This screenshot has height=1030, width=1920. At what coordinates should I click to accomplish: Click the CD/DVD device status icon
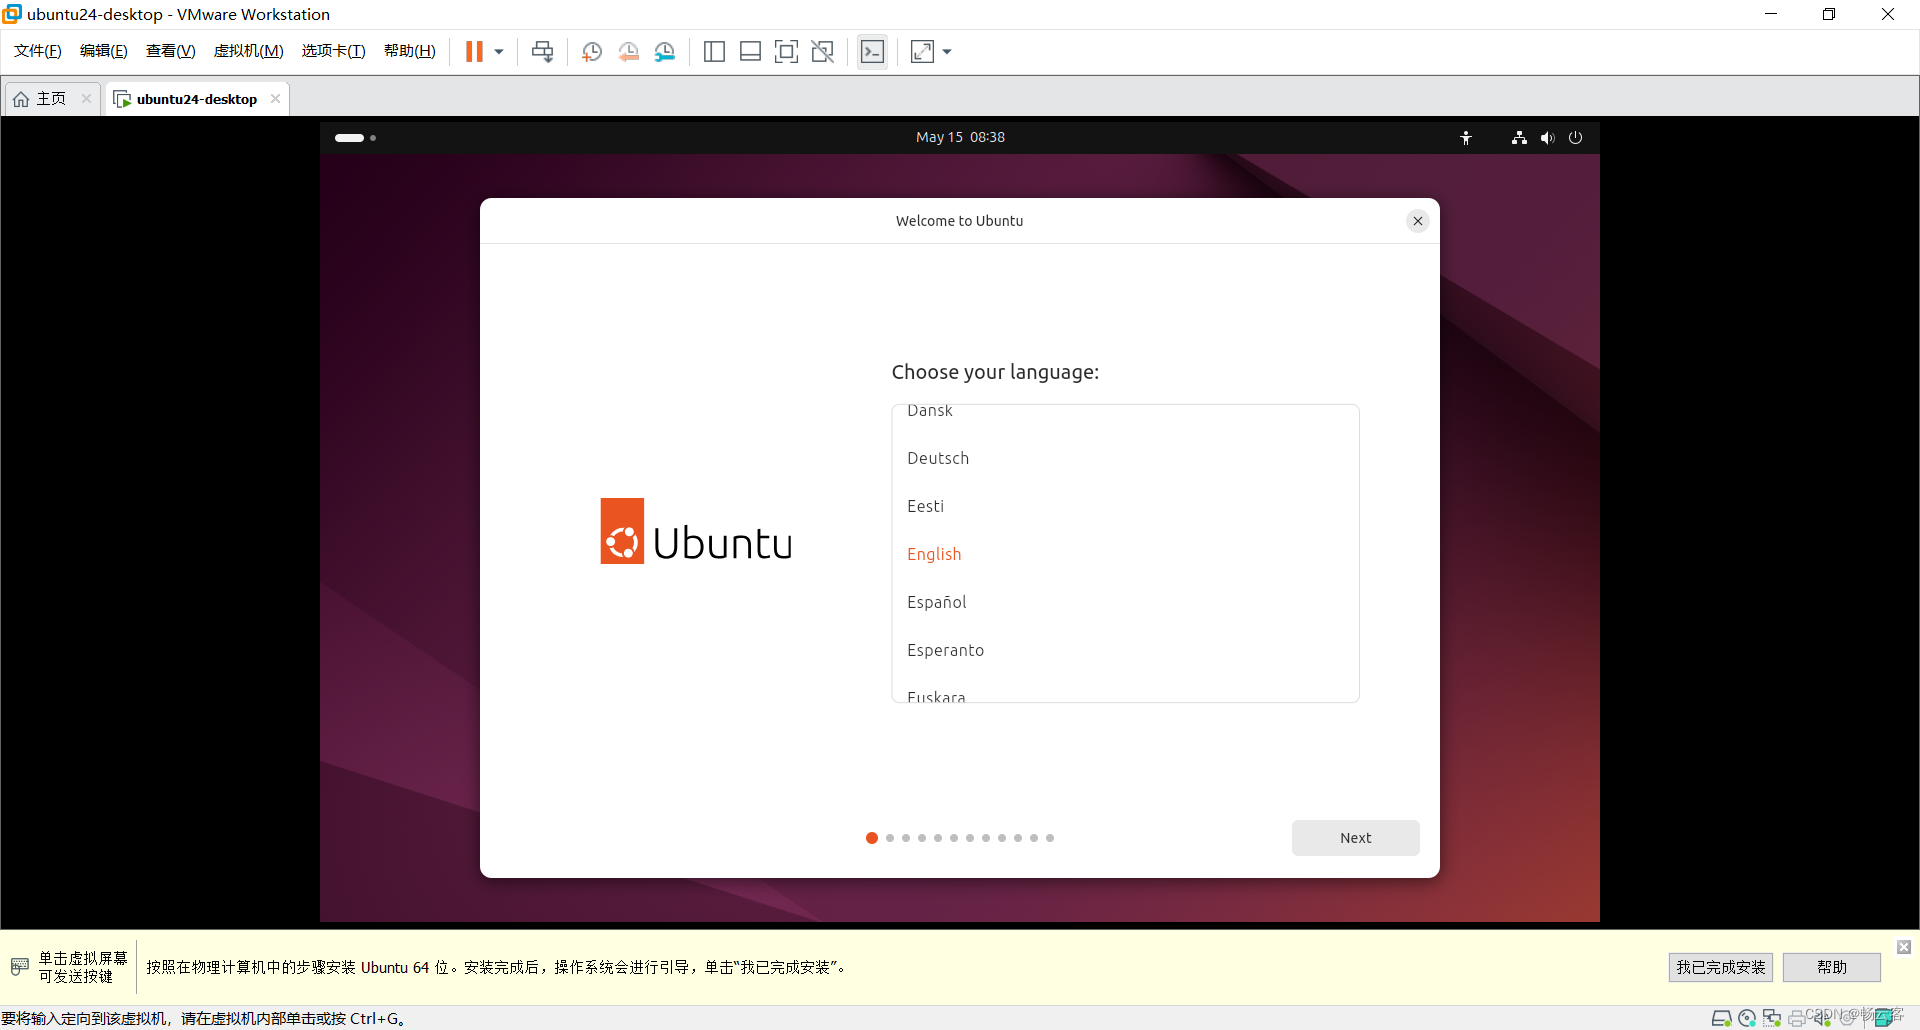click(1747, 1019)
